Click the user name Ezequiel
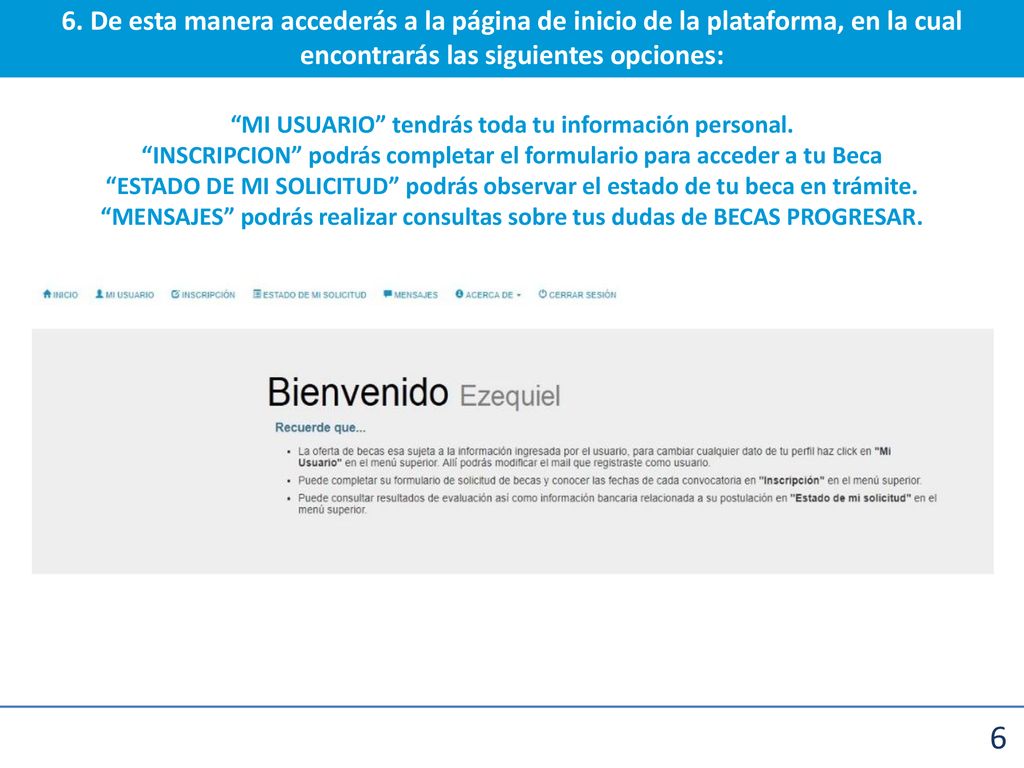 (x=510, y=396)
